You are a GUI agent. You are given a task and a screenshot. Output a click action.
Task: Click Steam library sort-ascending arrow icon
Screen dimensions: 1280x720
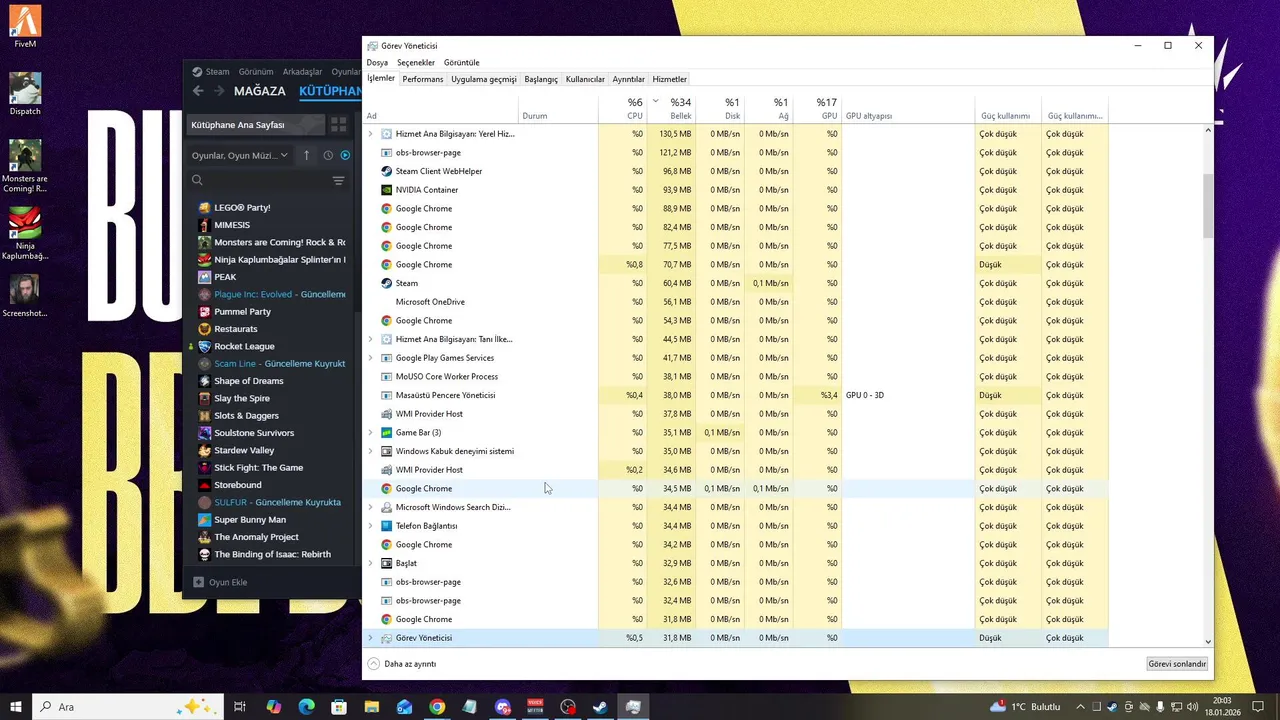[x=306, y=155]
